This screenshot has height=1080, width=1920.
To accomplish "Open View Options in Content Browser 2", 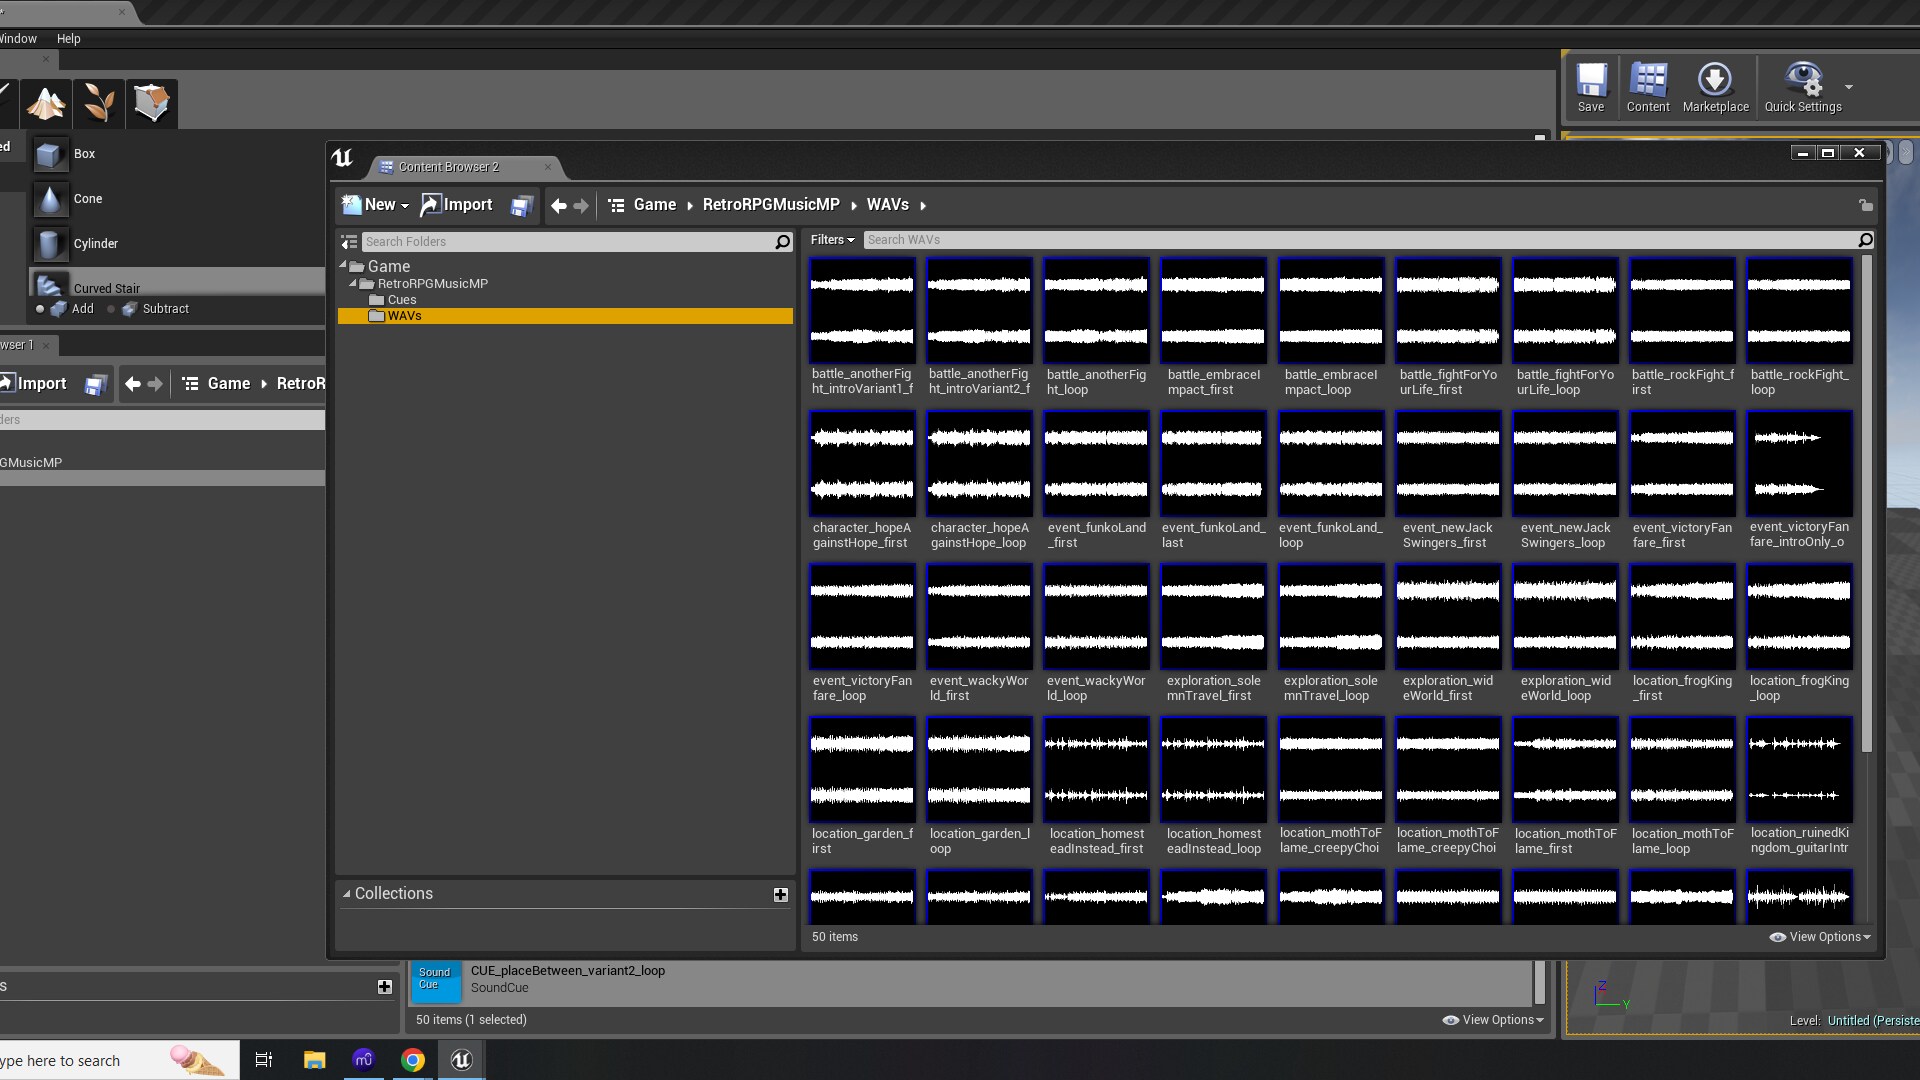I will coord(1819,937).
